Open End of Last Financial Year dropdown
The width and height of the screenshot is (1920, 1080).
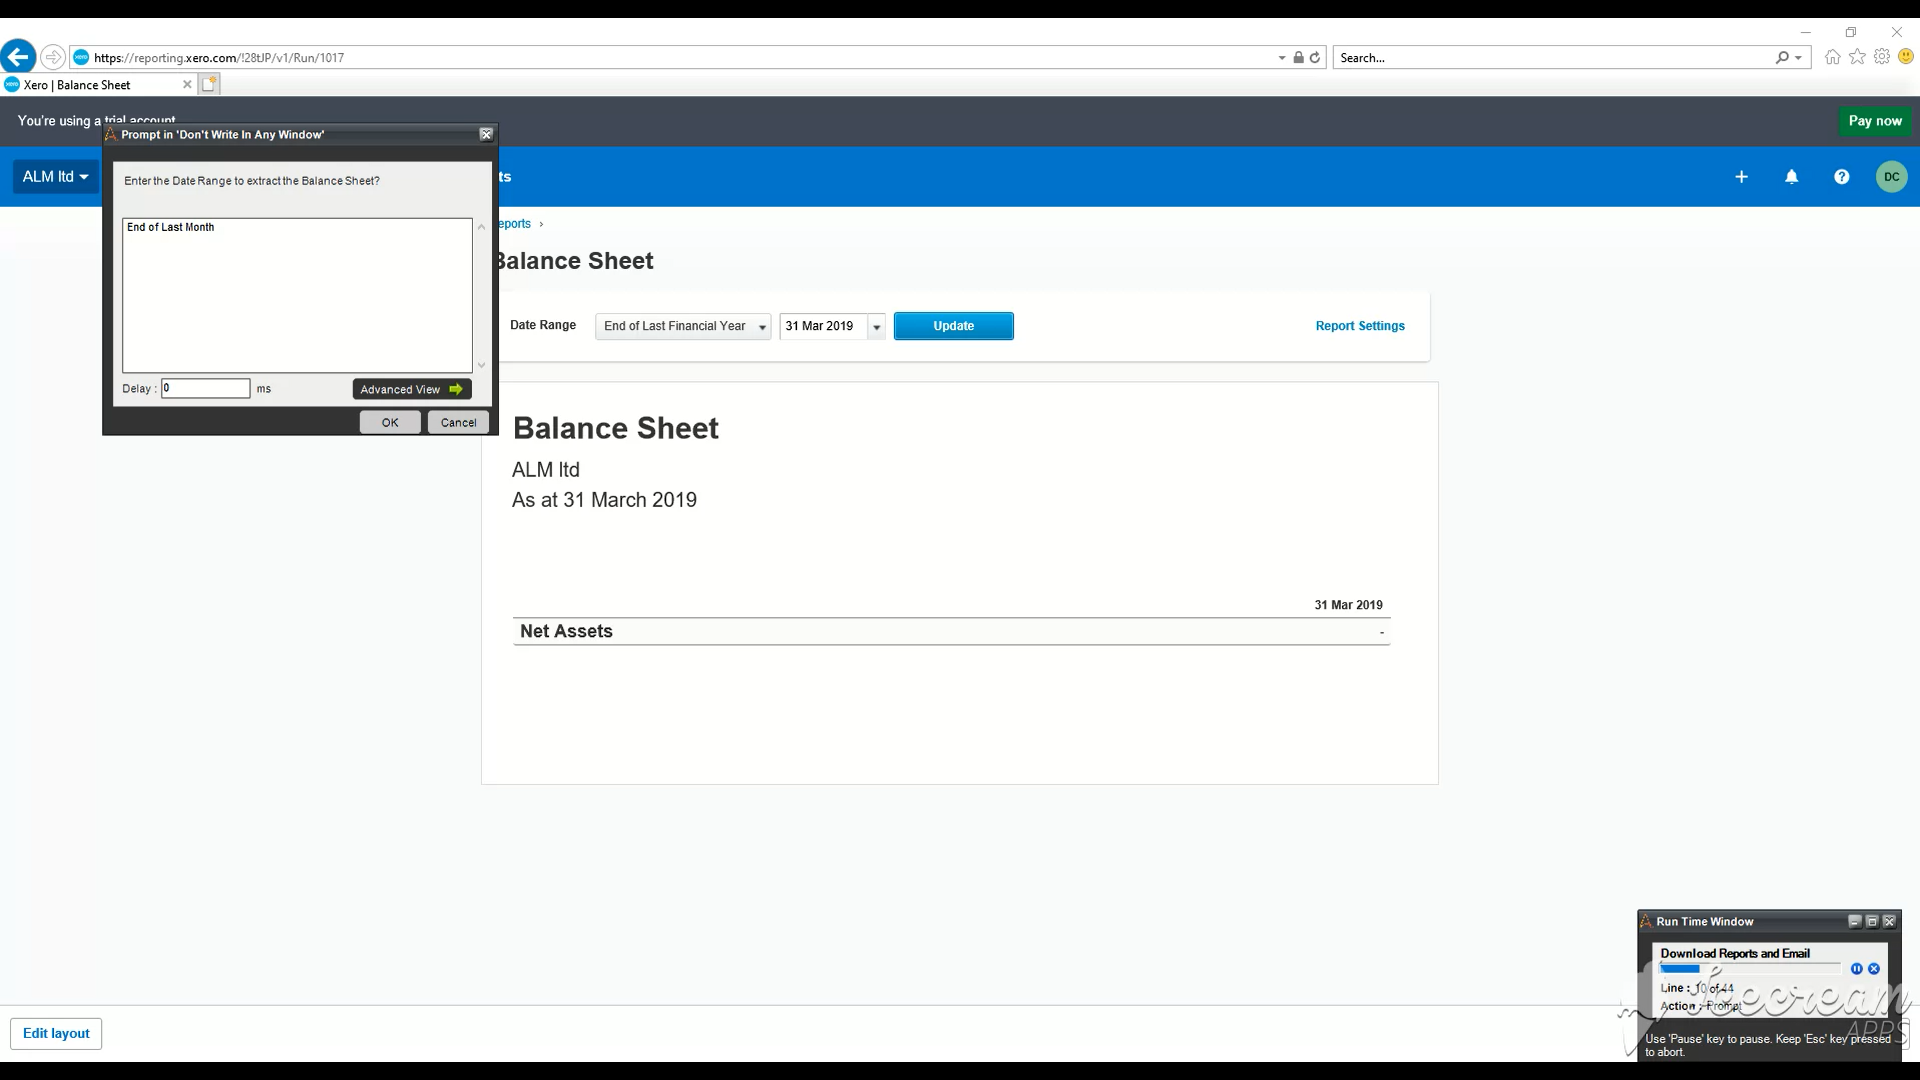(683, 326)
